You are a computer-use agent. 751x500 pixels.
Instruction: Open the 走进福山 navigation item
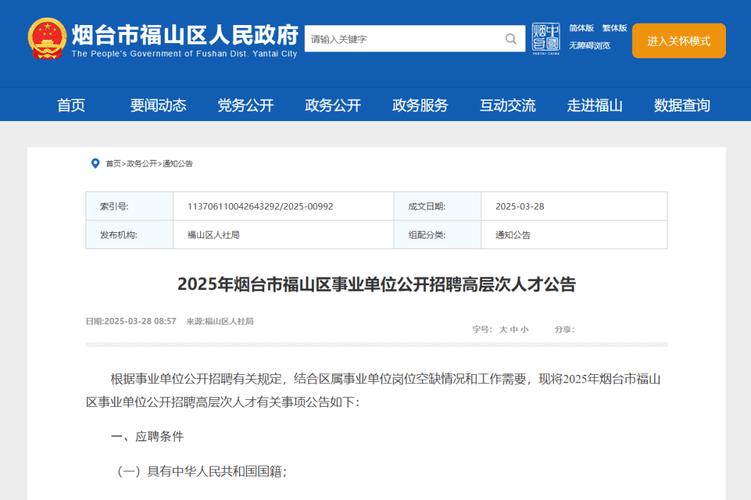coord(595,105)
